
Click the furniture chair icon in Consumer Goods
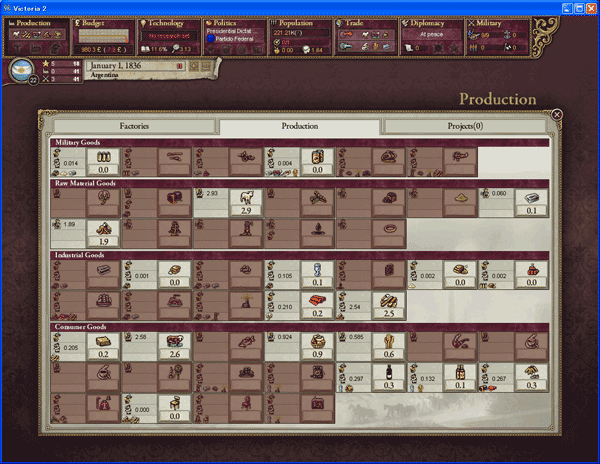click(173, 405)
